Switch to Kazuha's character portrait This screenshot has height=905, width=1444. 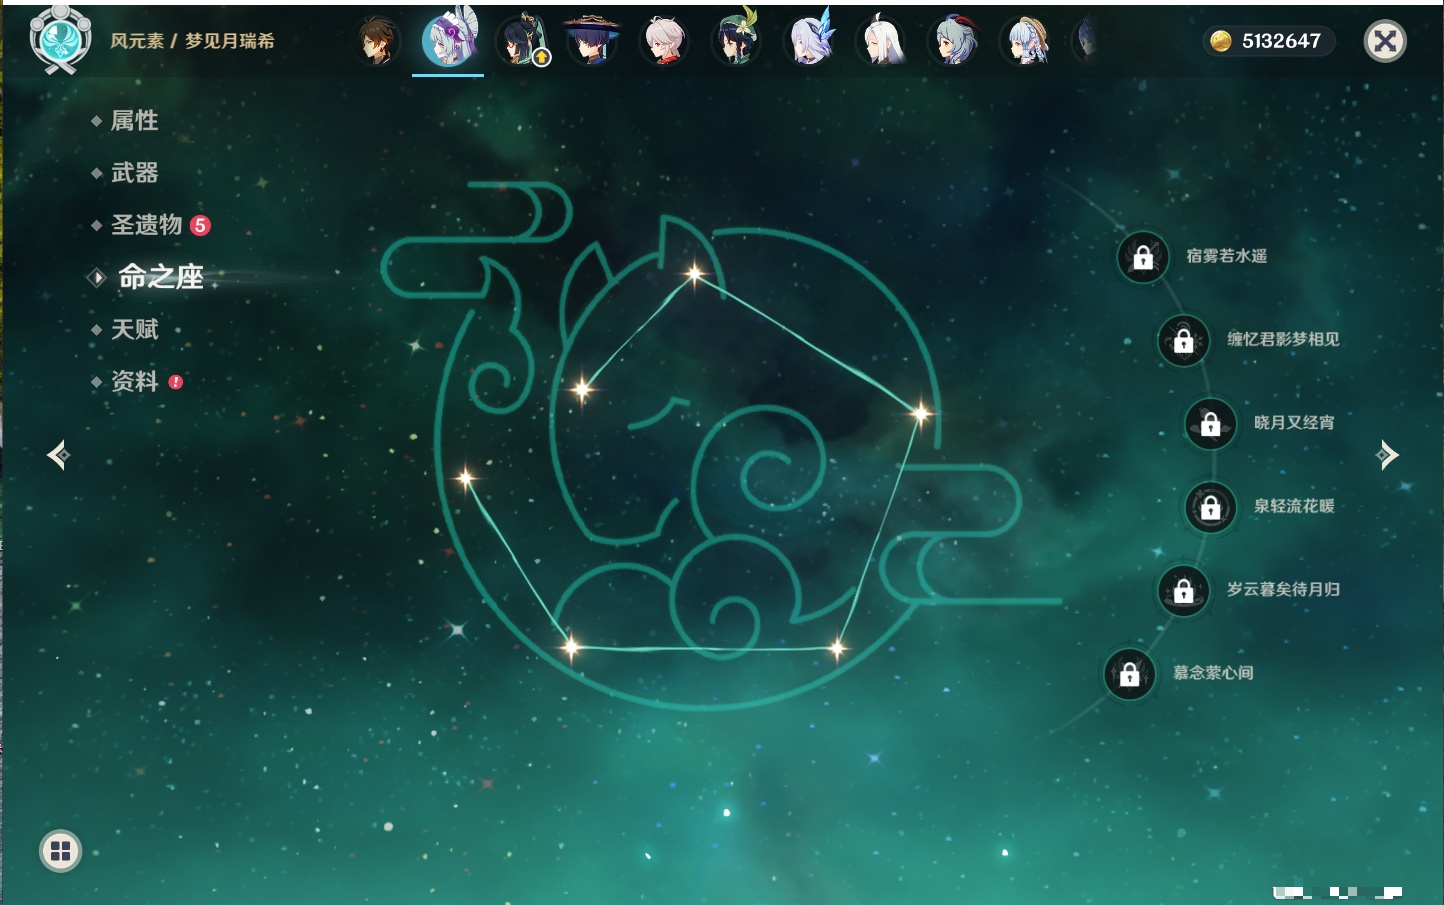click(664, 42)
